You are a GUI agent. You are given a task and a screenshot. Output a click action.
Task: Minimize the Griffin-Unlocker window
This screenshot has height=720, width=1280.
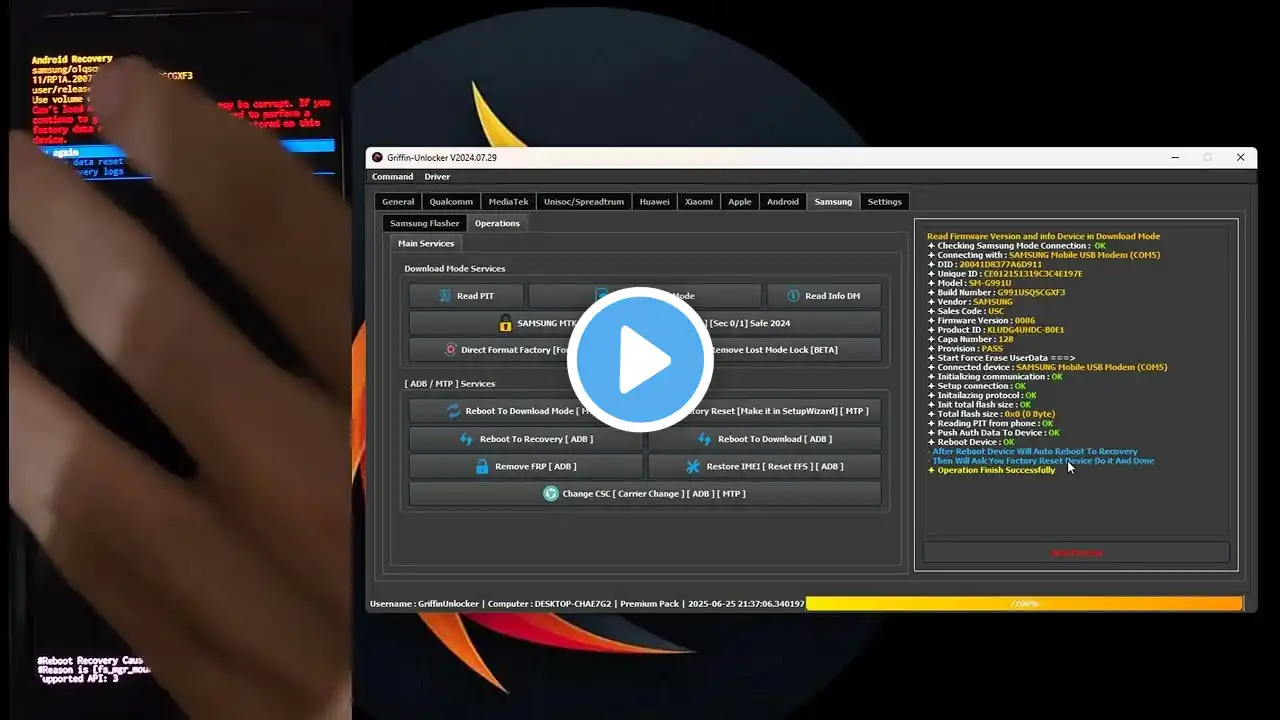[x=1174, y=157]
